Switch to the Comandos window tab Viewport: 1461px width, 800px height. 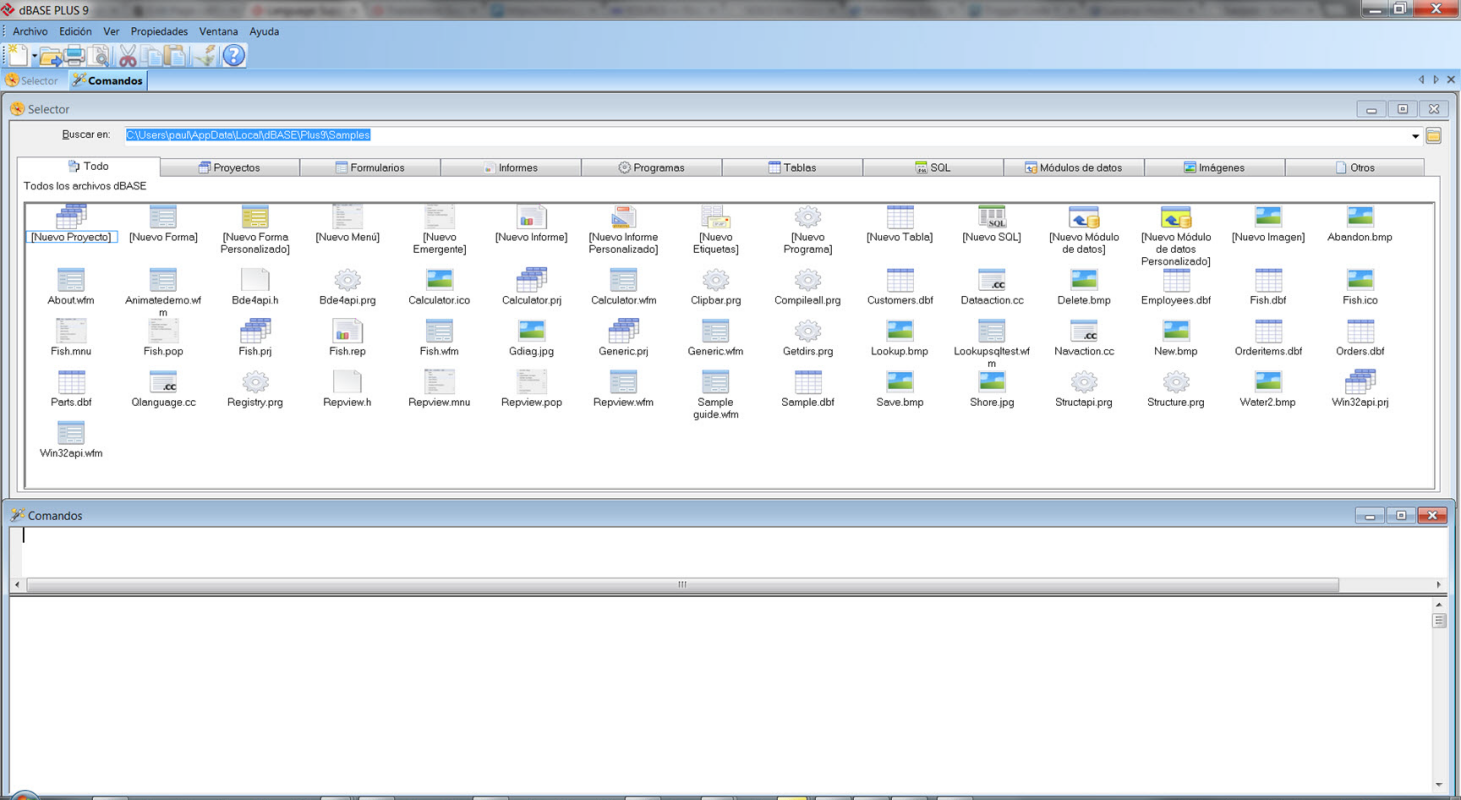coord(108,81)
